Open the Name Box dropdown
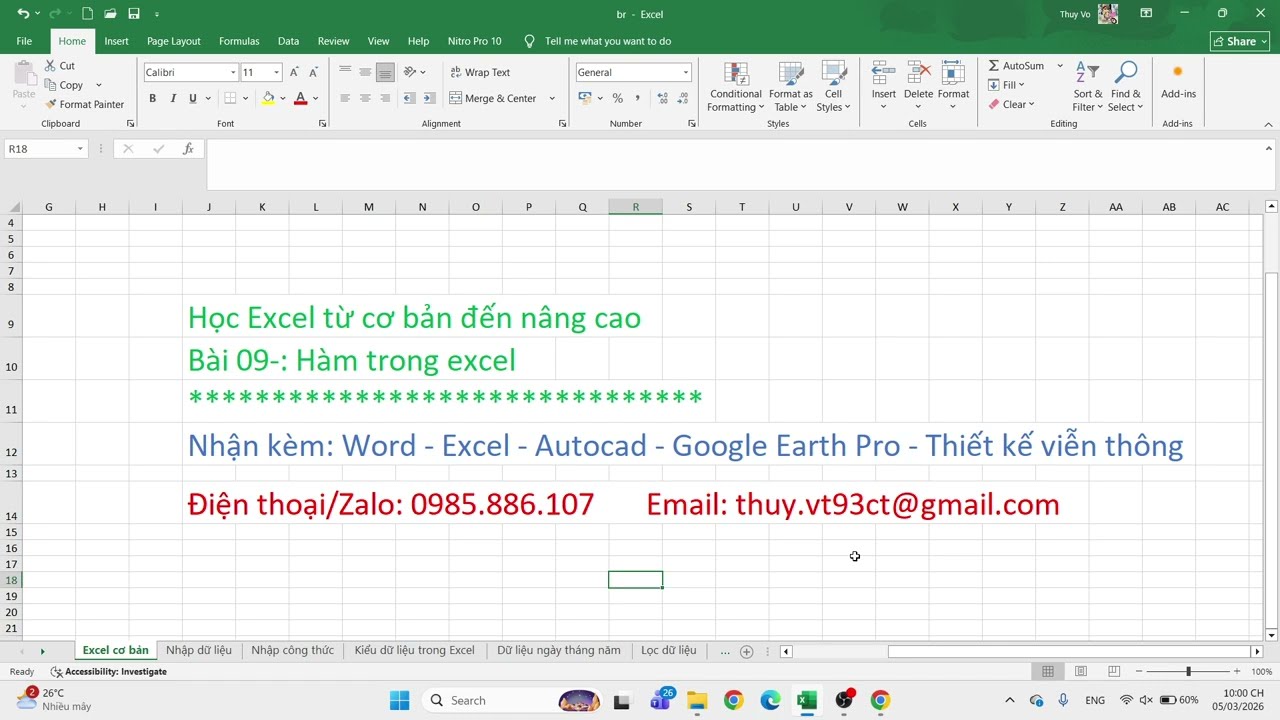Screen dimensions: 1280x720 pyautogui.click(x=80, y=148)
